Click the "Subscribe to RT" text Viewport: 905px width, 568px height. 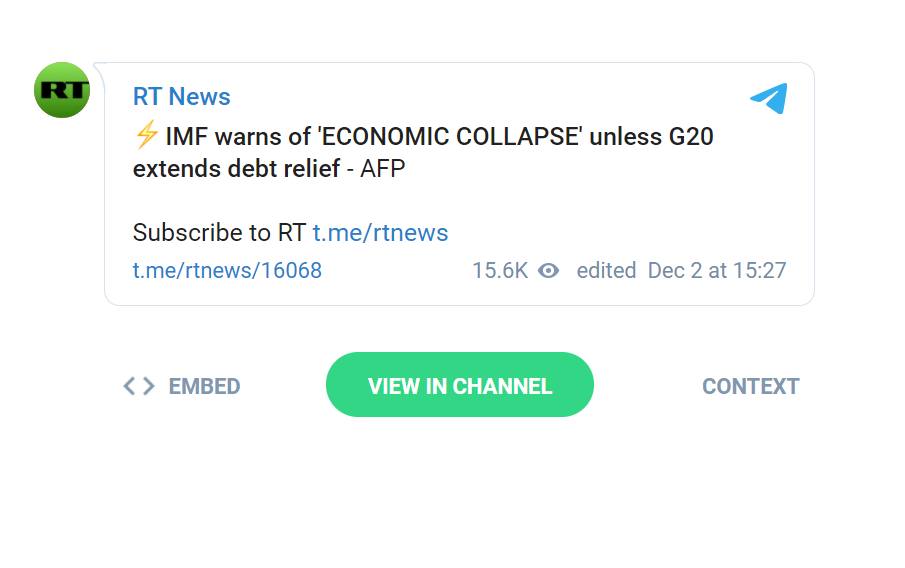tap(219, 233)
